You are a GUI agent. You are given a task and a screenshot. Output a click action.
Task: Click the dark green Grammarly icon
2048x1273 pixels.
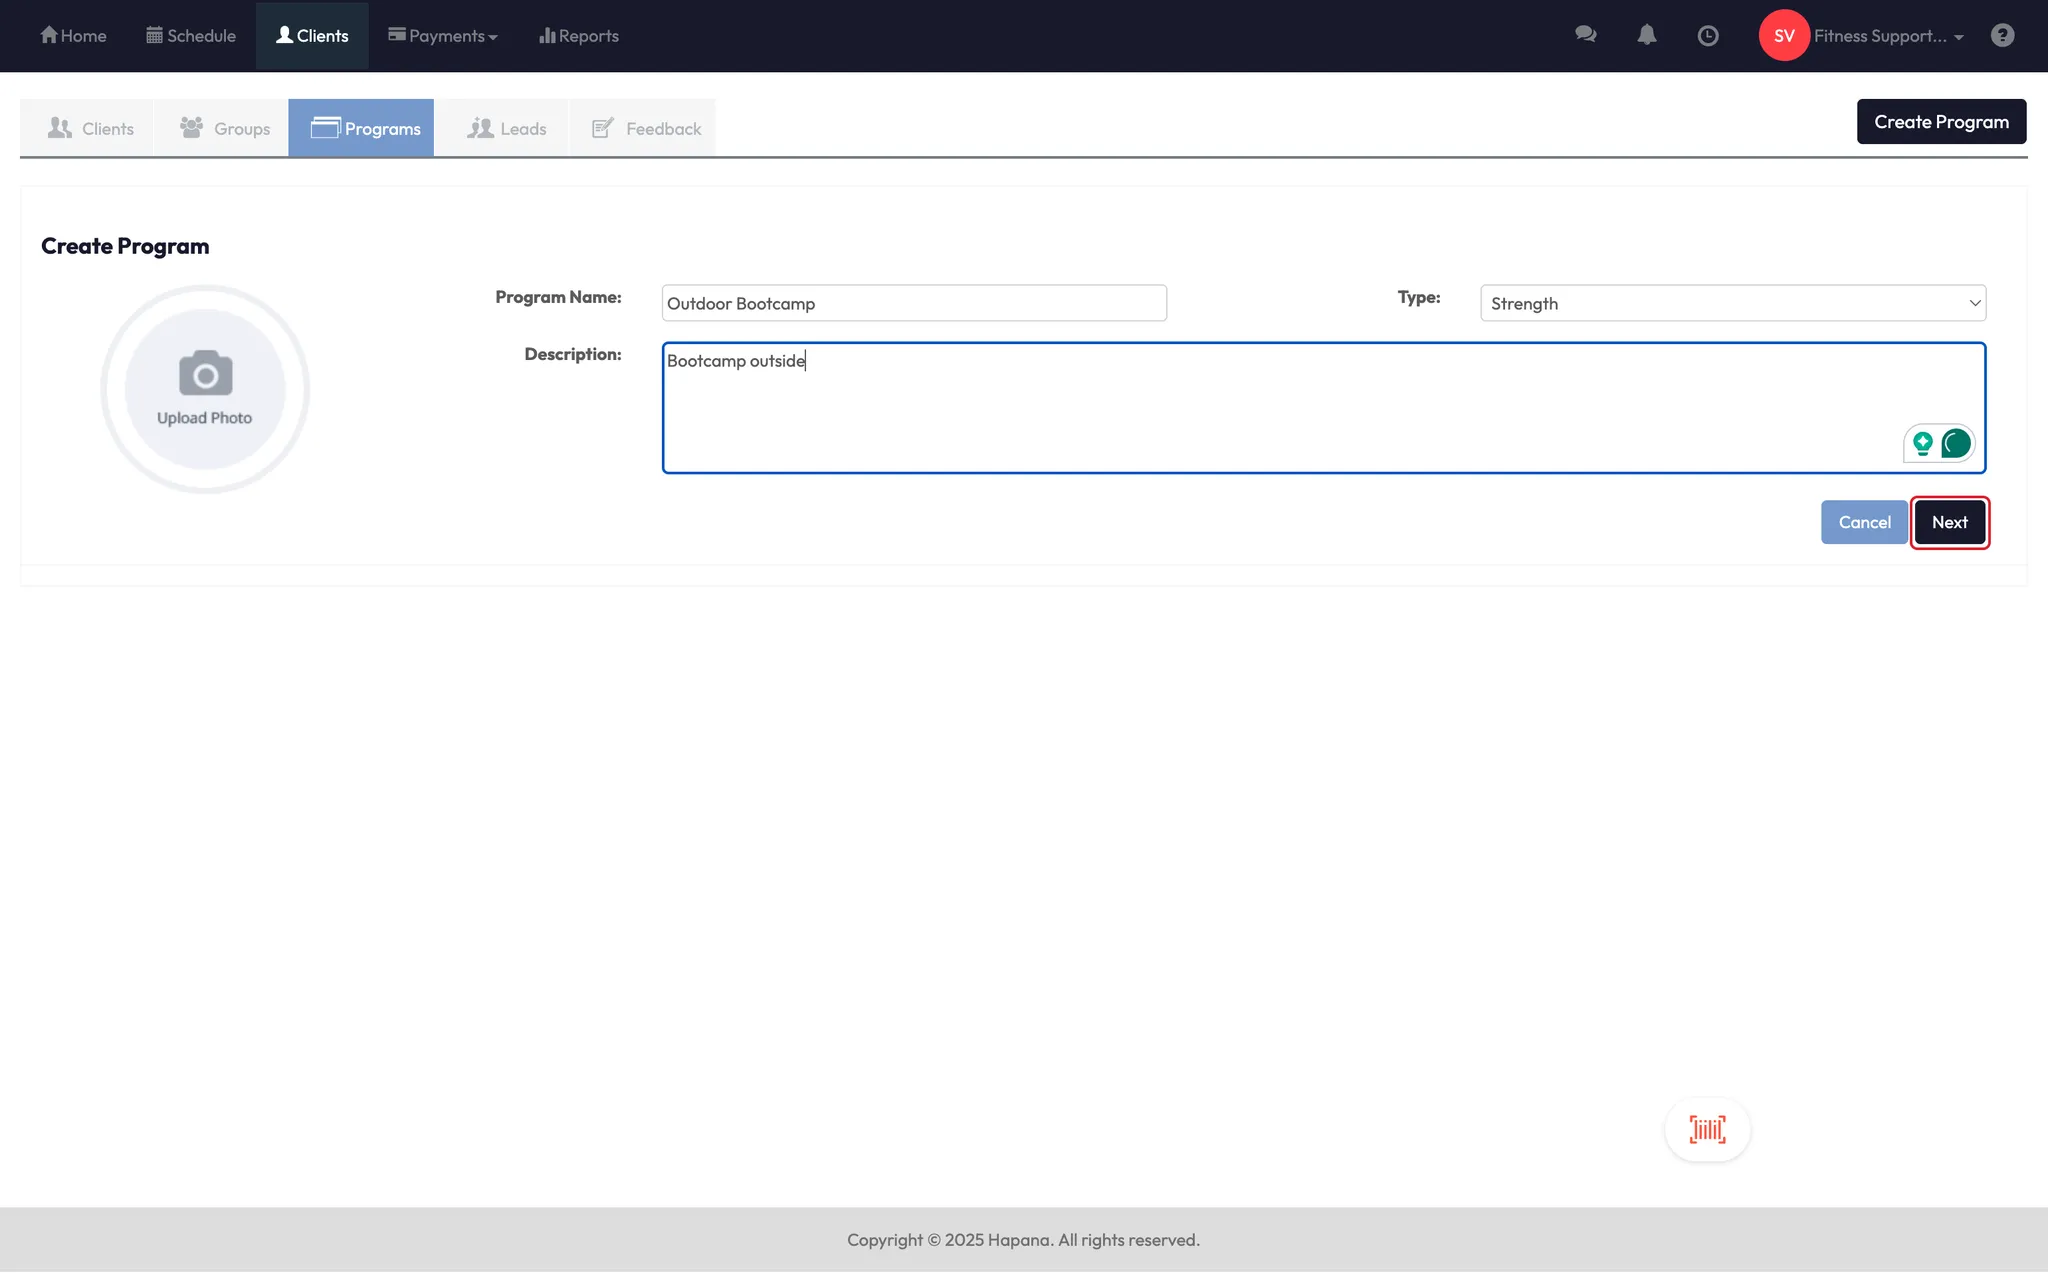(1956, 443)
